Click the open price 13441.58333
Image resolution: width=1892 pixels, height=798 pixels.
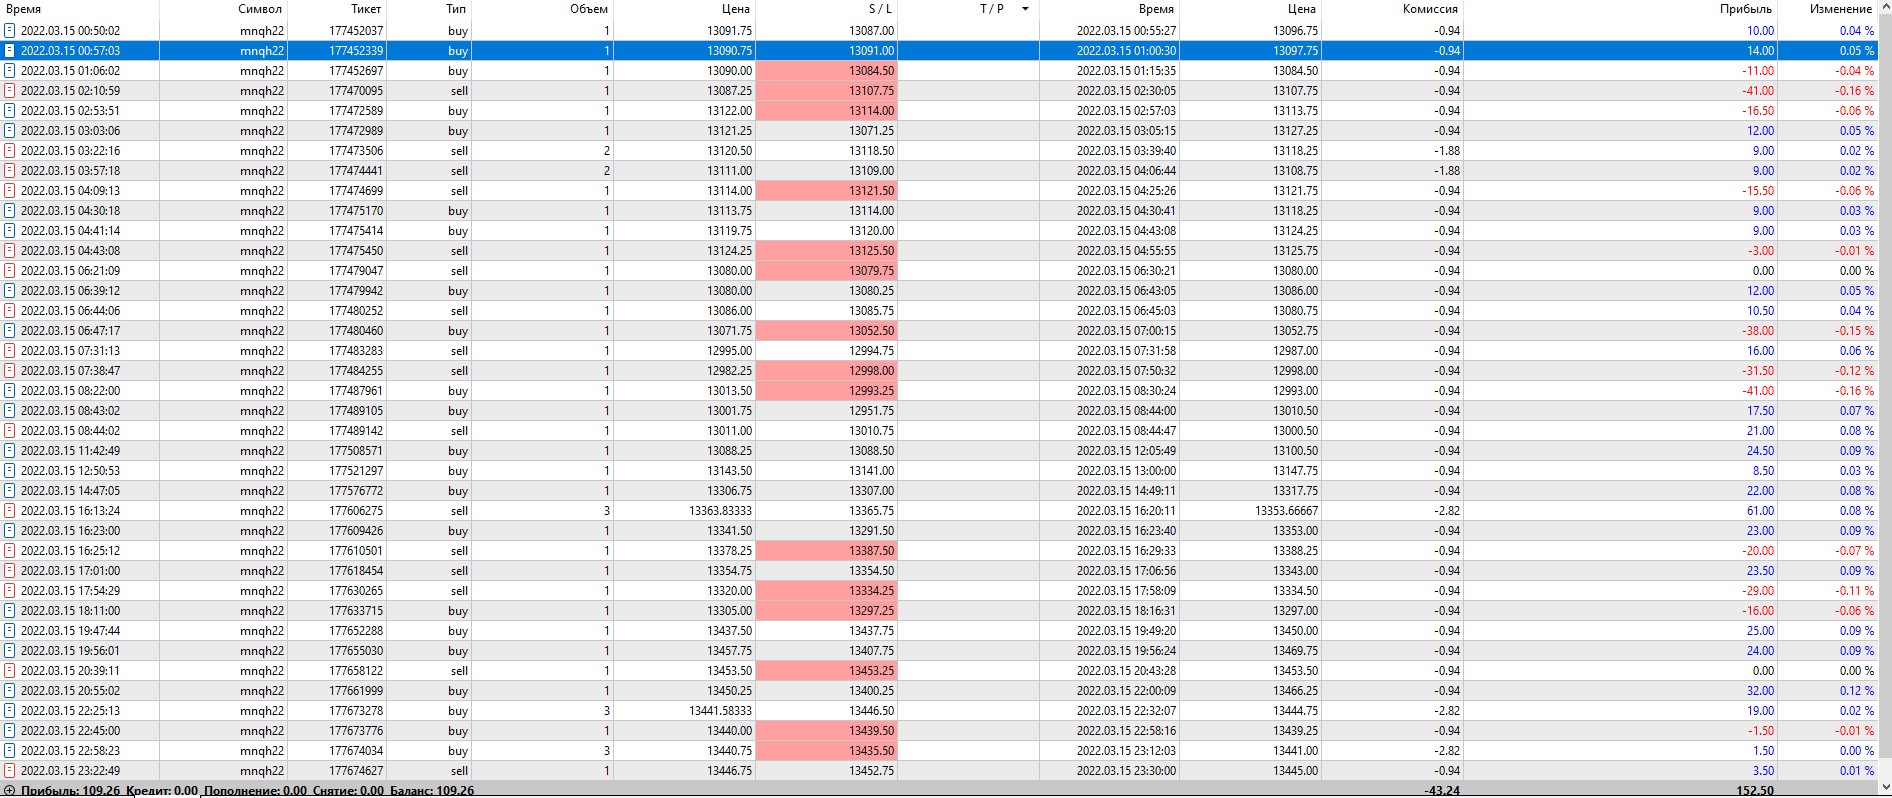pyautogui.click(x=720, y=711)
